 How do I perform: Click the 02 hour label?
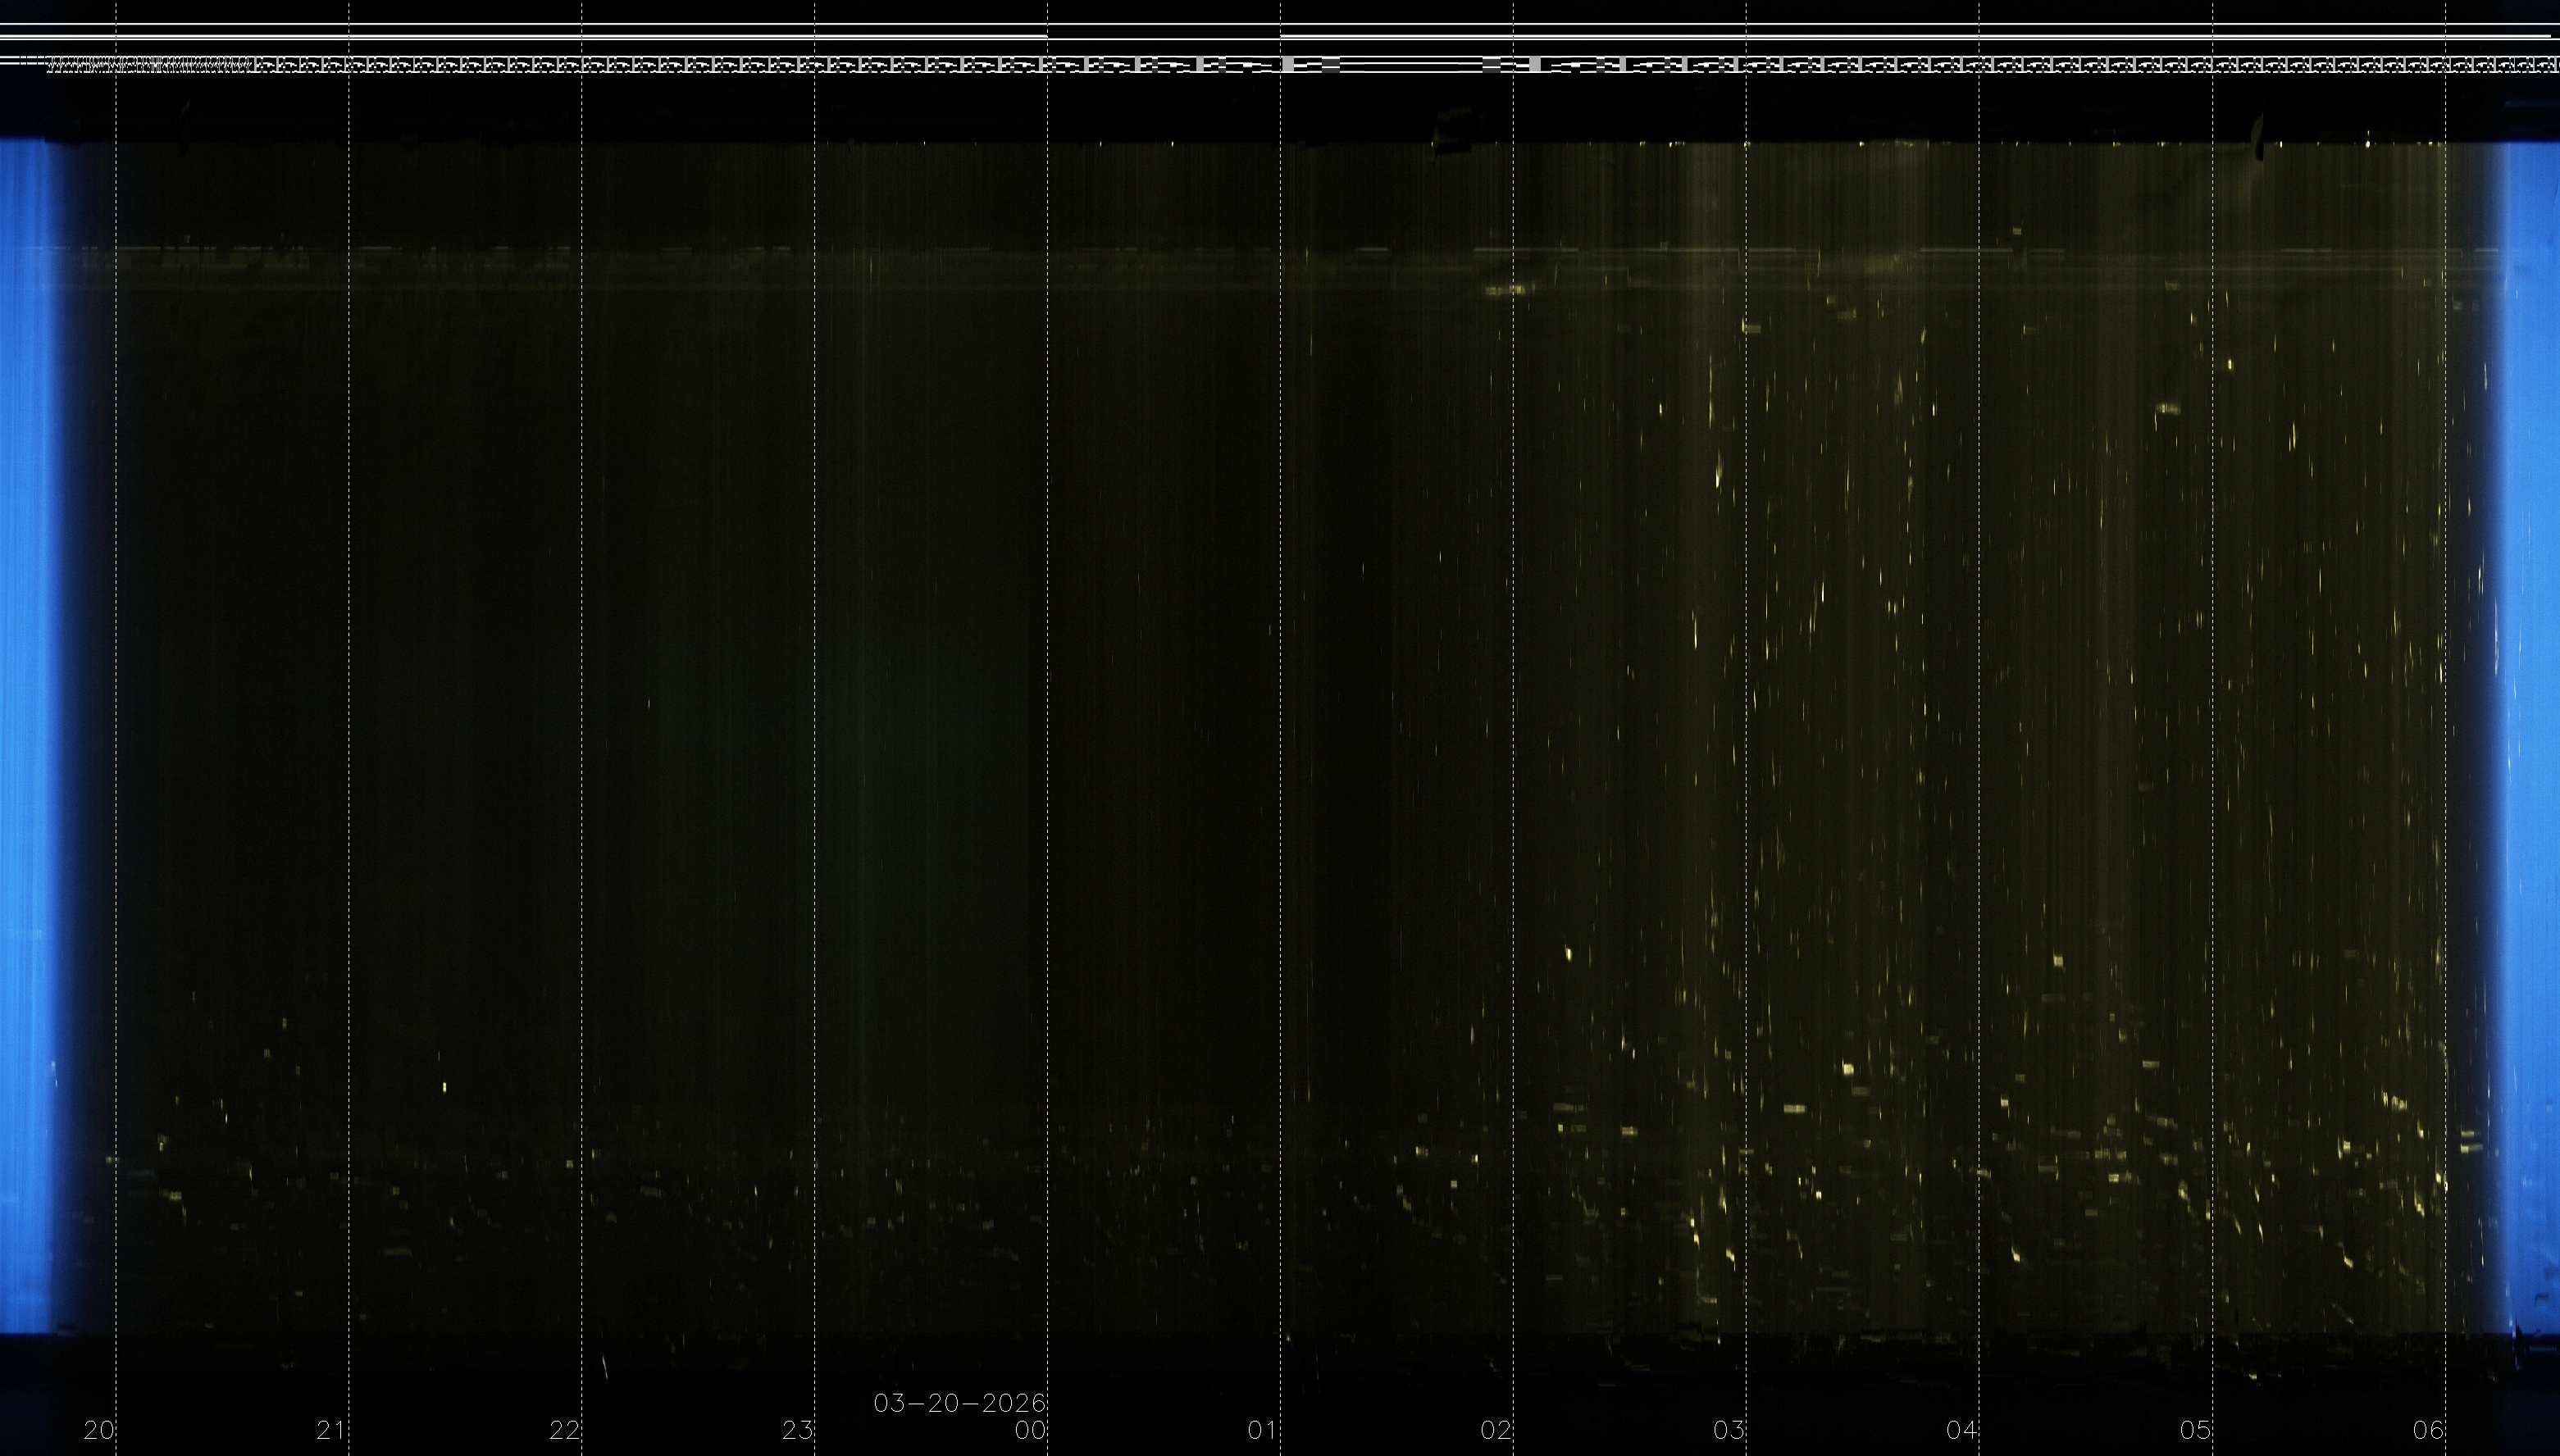(x=1495, y=1430)
